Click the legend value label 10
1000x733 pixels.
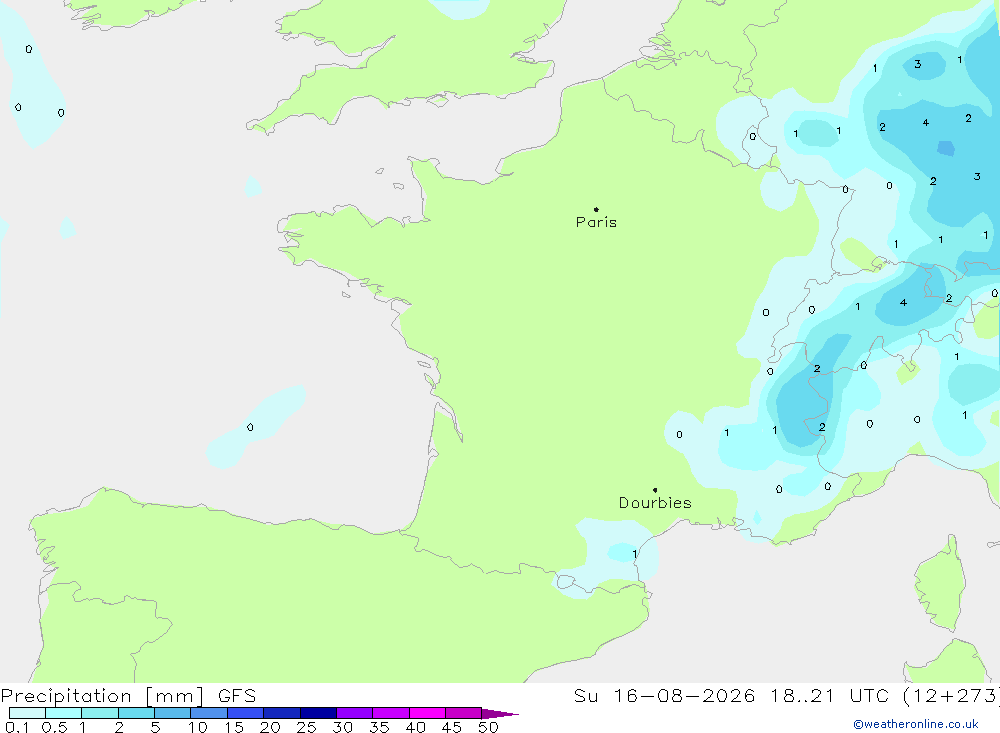click(198, 727)
